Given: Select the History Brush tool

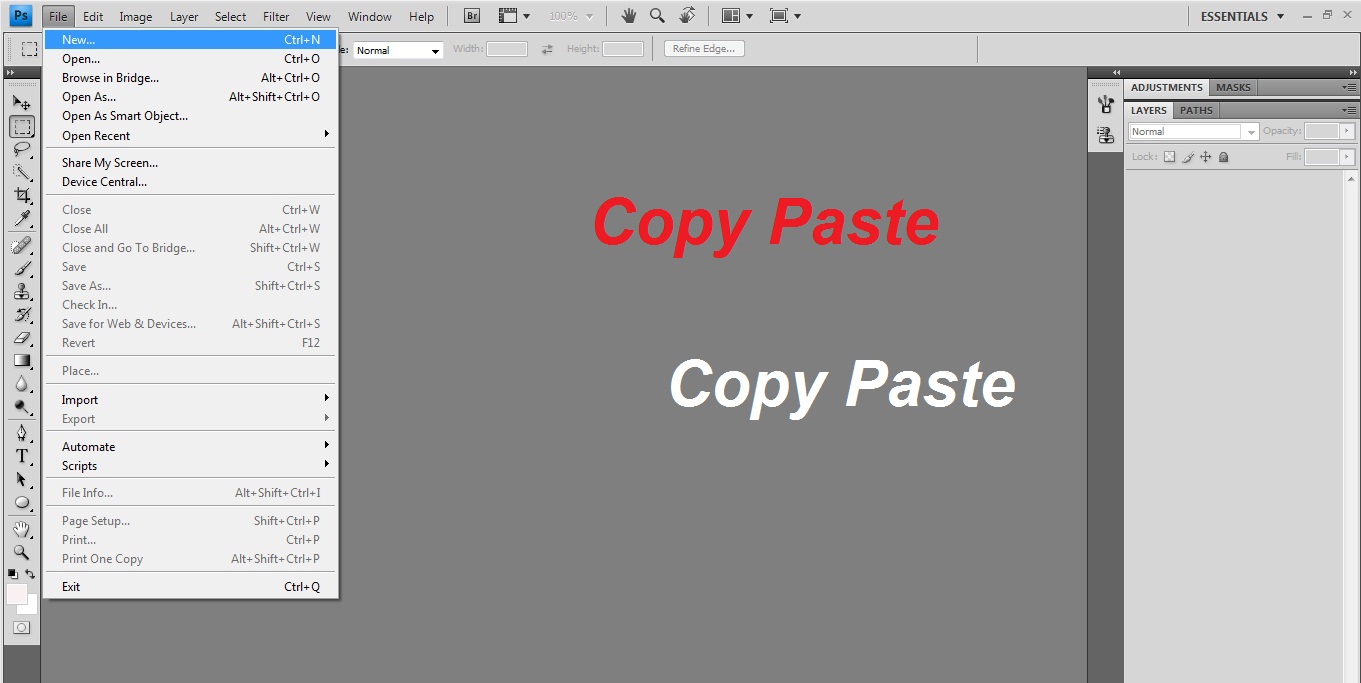Looking at the screenshot, I should click(x=21, y=315).
